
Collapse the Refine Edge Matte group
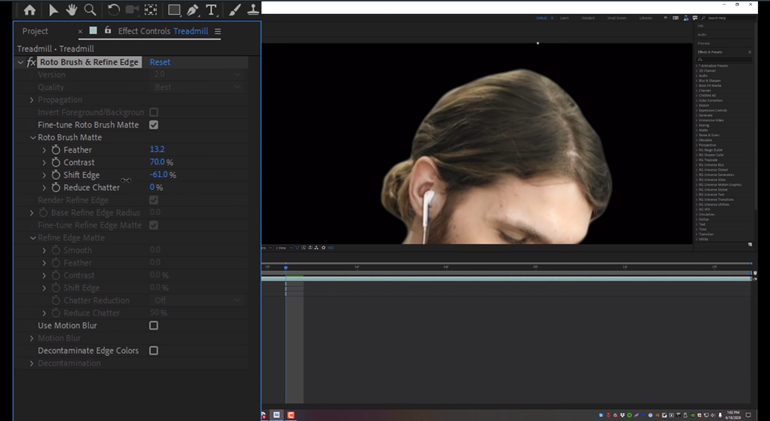[x=33, y=238]
